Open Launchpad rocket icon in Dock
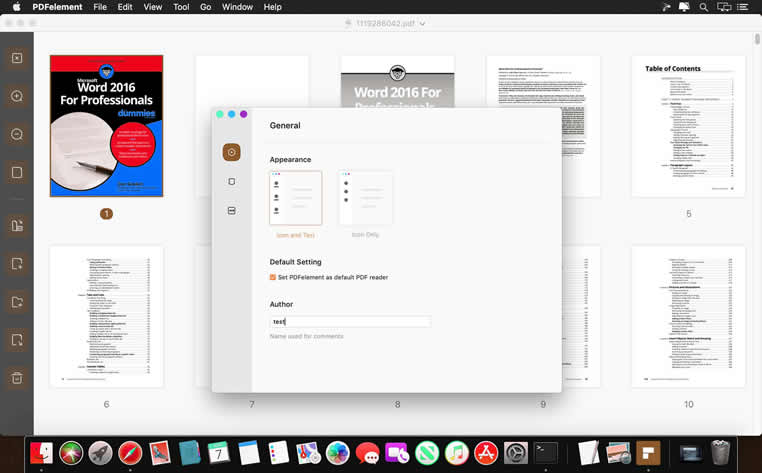Viewport: 762px width, 473px height. [101, 453]
